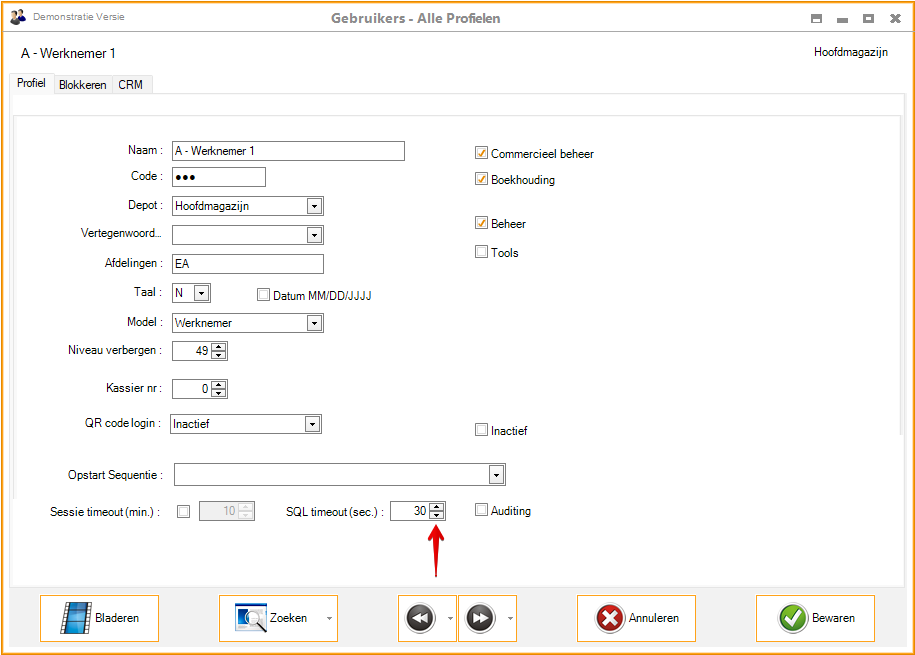Switch to the Blokkeren tab

(x=82, y=85)
